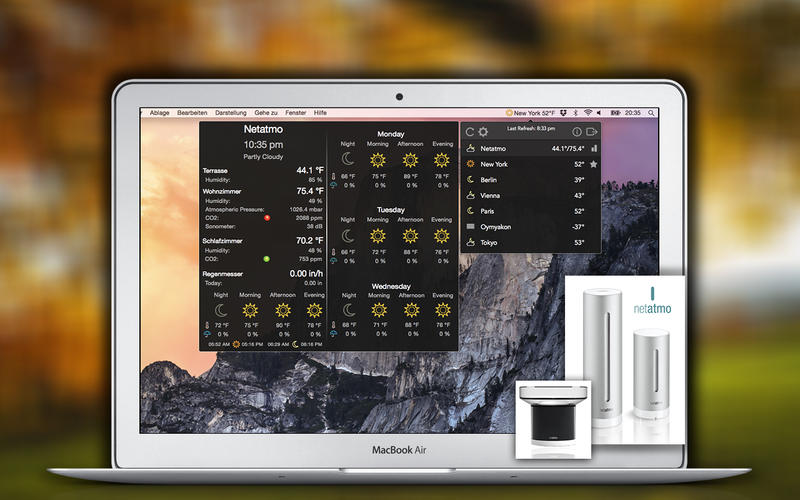Click the Wi-Fi icon in menu bar
Image resolution: width=800 pixels, height=500 pixels.
tap(588, 113)
